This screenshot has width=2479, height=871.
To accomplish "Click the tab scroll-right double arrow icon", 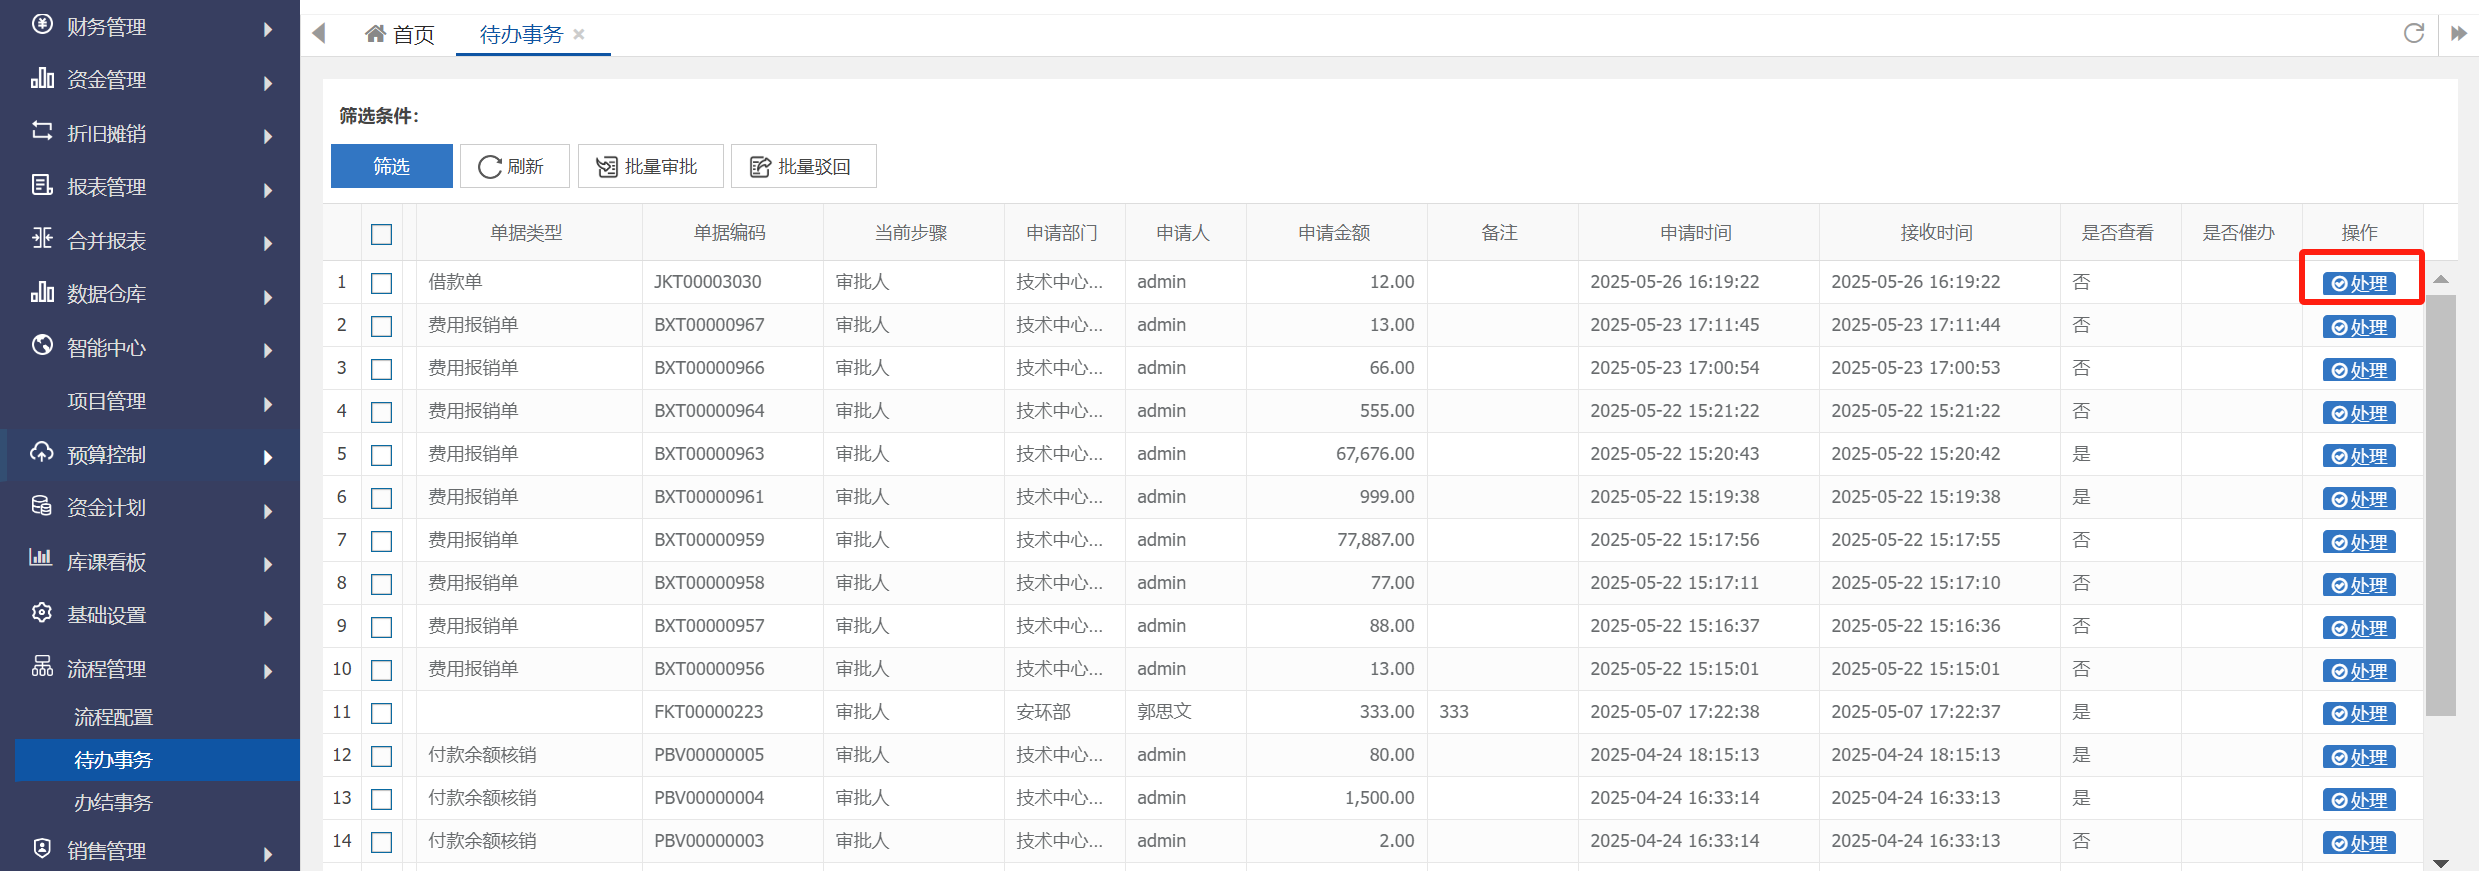I will click(2459, 33).
